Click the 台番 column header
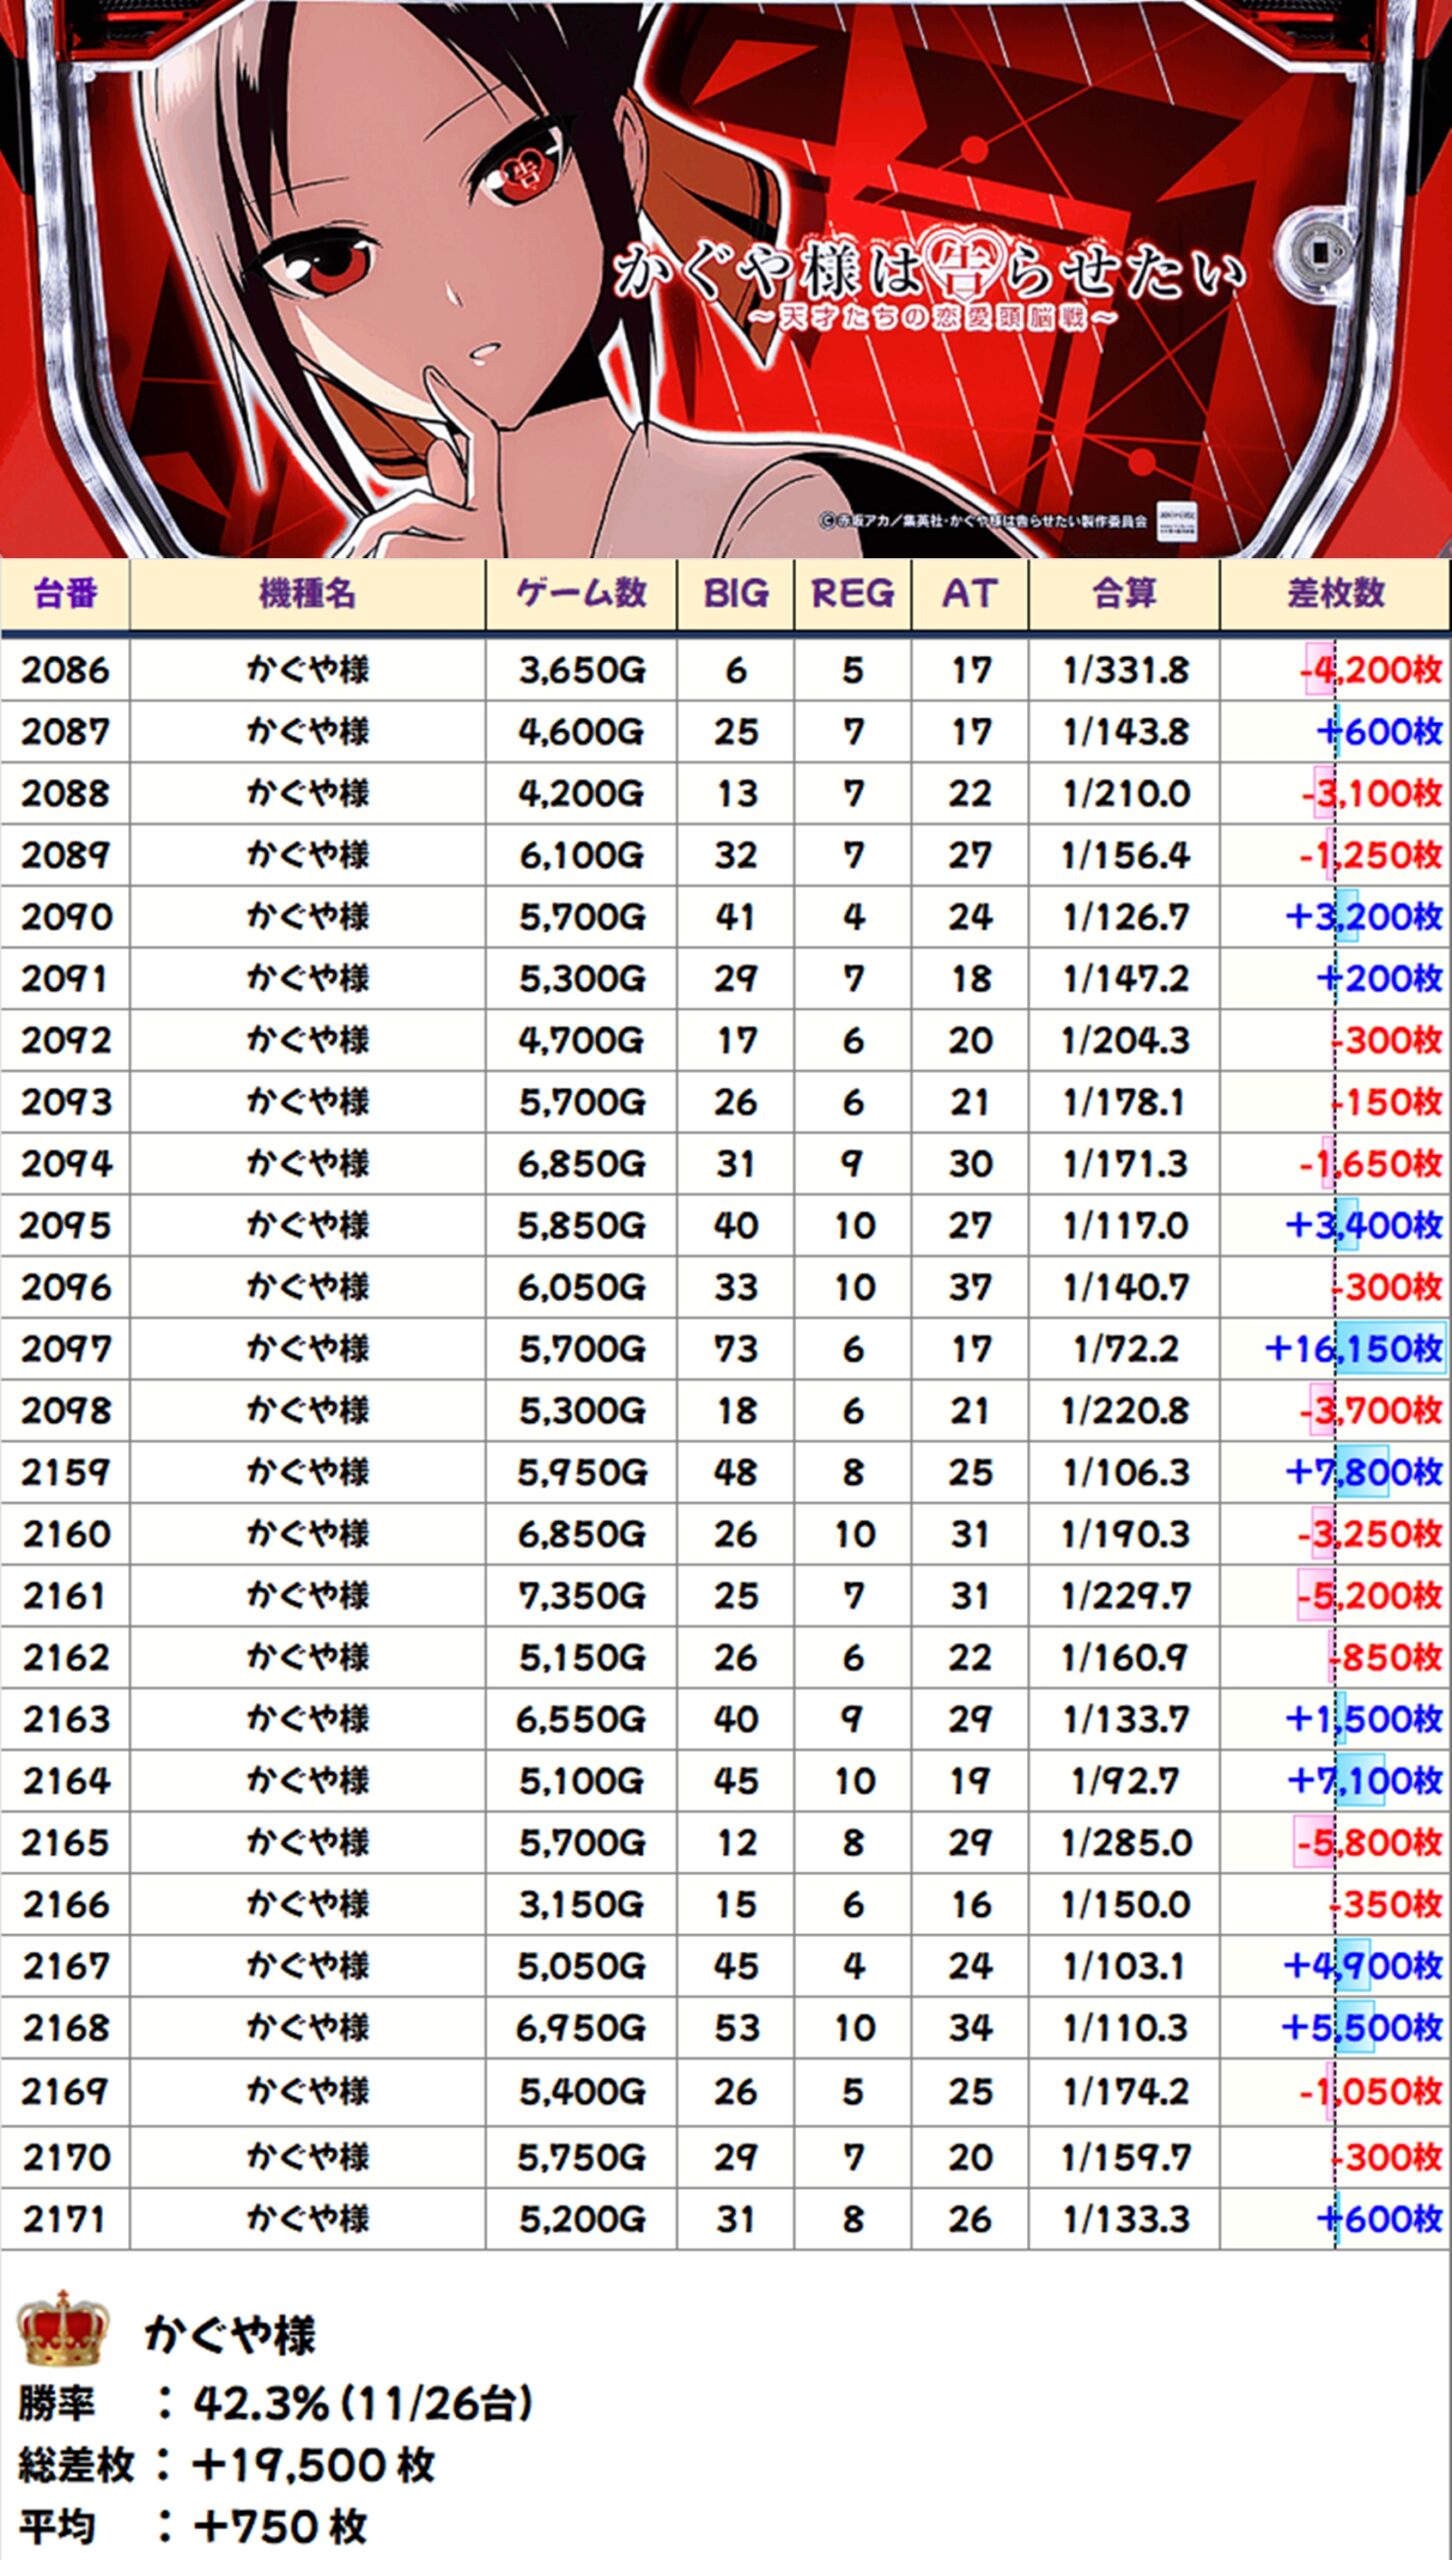The width and height of the screenshot is (1452, 2560). 65,594
